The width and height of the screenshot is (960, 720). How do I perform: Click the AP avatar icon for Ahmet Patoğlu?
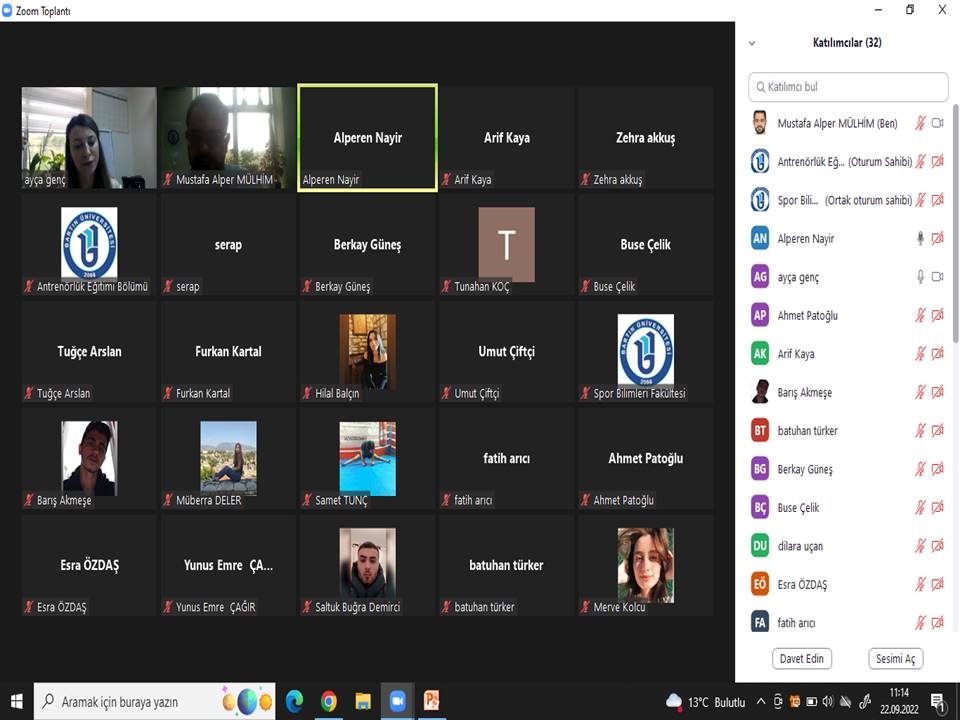coord(760,315)
